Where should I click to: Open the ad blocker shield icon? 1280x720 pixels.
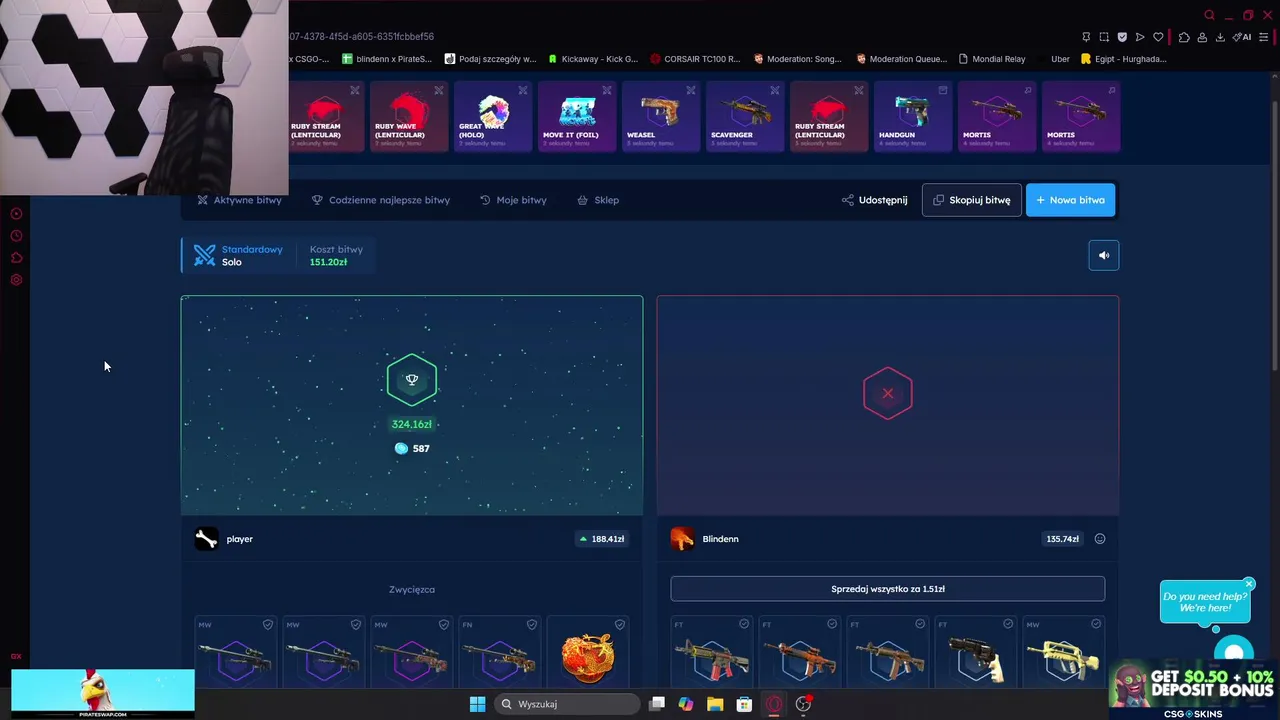[x=1122, y=37]
